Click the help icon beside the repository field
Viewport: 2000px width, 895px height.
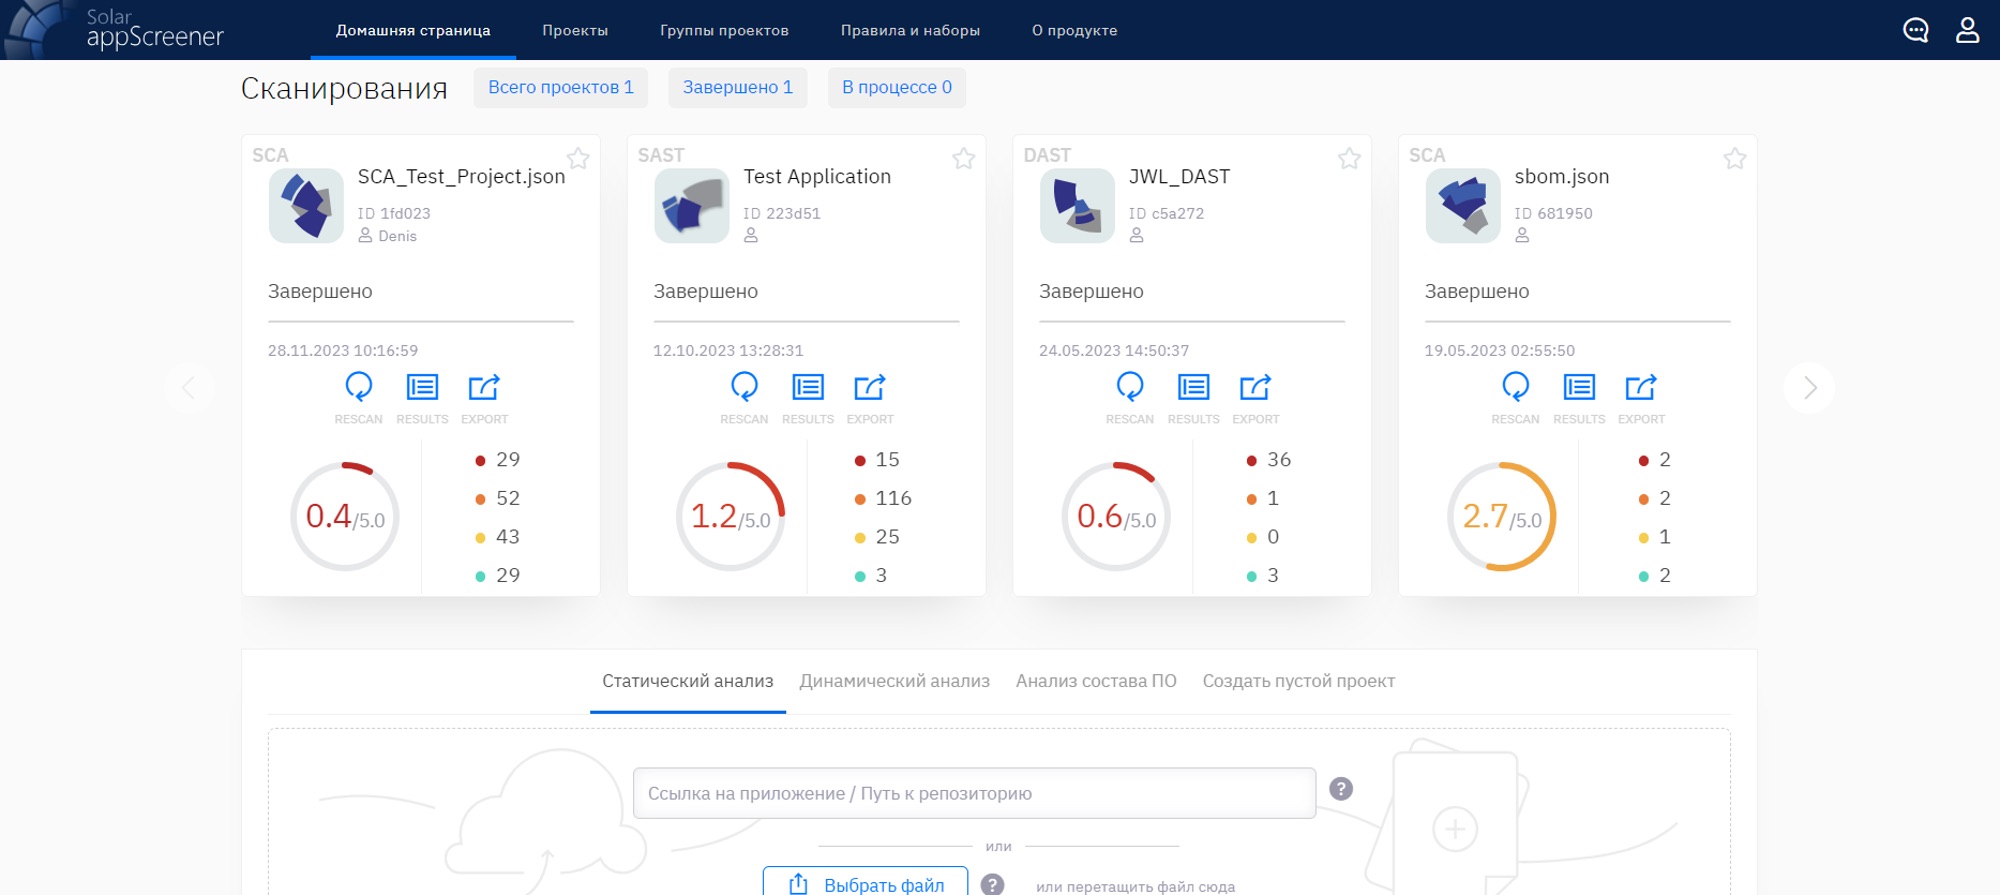click(x=1341, y=789)
